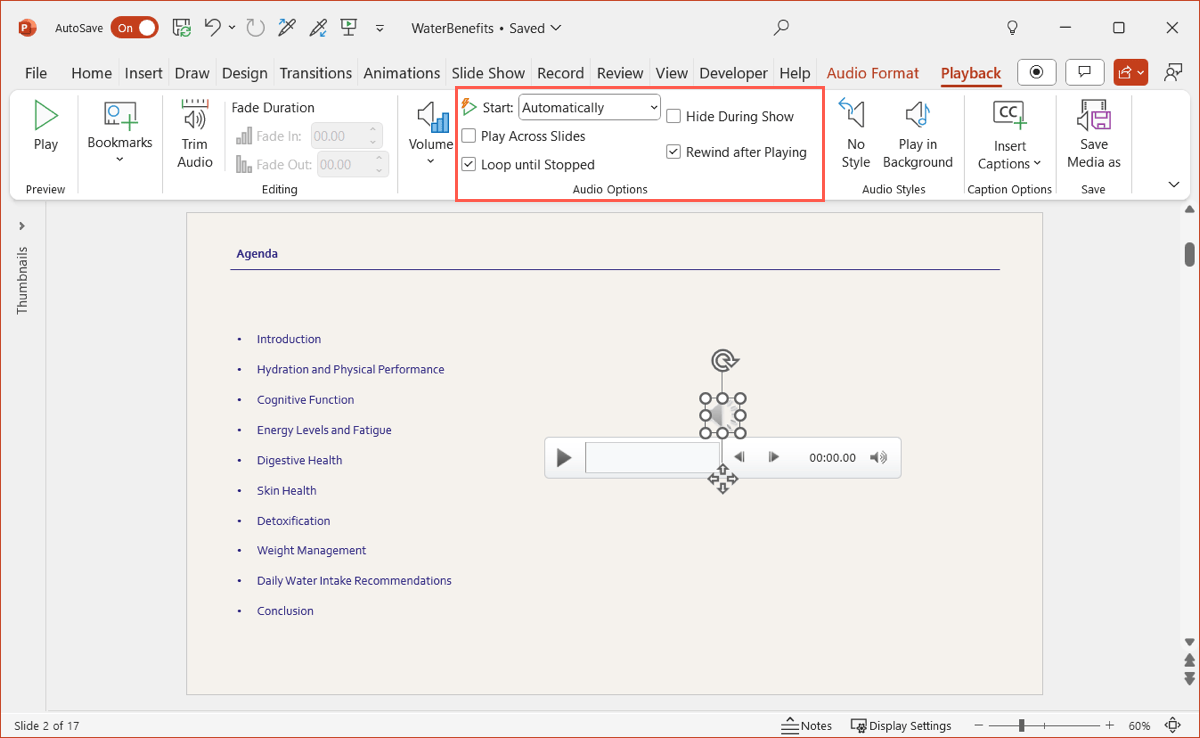The image size is (1200, 738).
Task: Click the audio player progress bar
Action: pyautogui.click(x=653, y=458)
